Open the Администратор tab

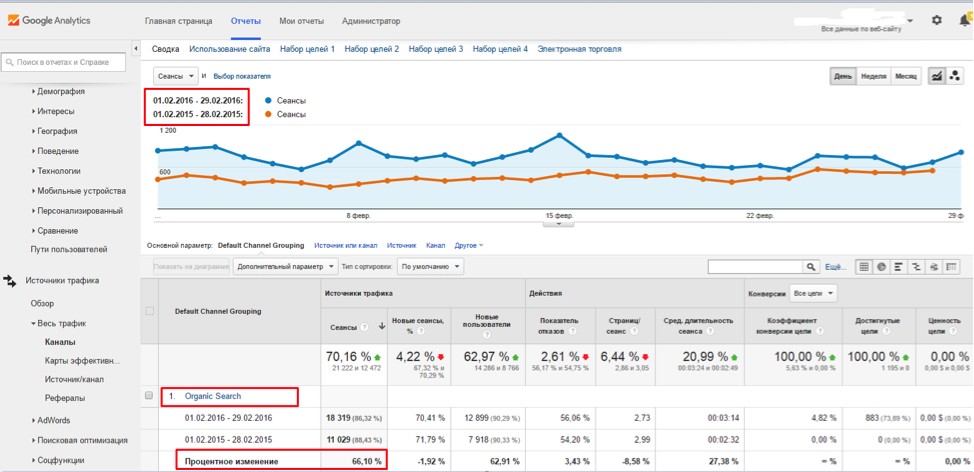tap(371, 21)
